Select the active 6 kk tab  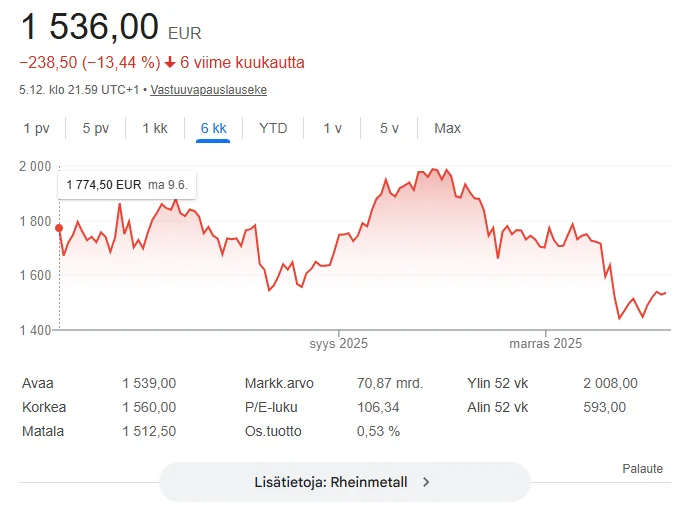tap(214, 128)
